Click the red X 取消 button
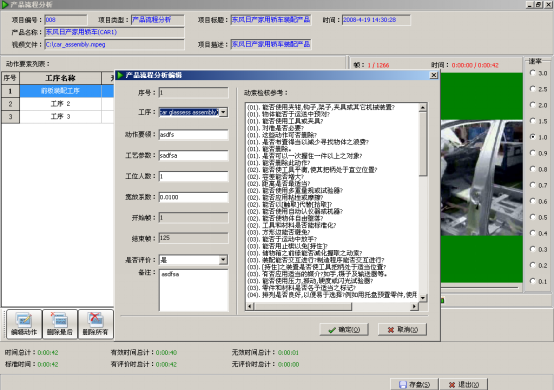554x390 pixels. [x=402, y=330]
